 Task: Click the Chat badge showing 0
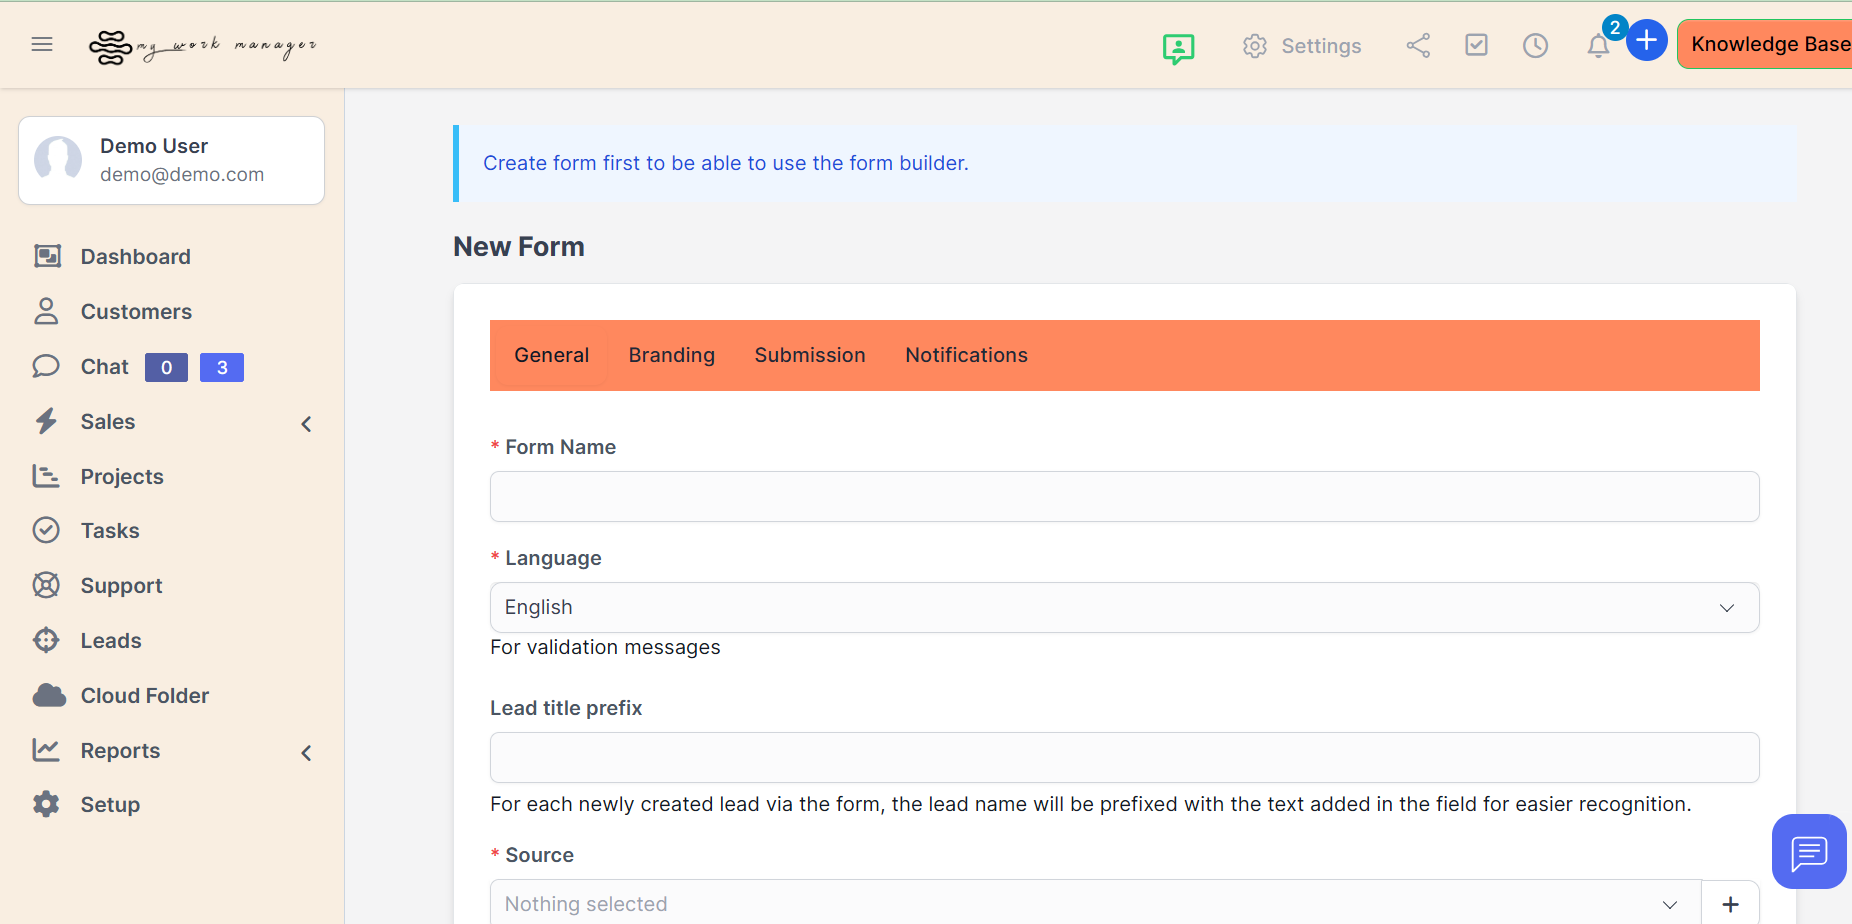coord(166,368)
